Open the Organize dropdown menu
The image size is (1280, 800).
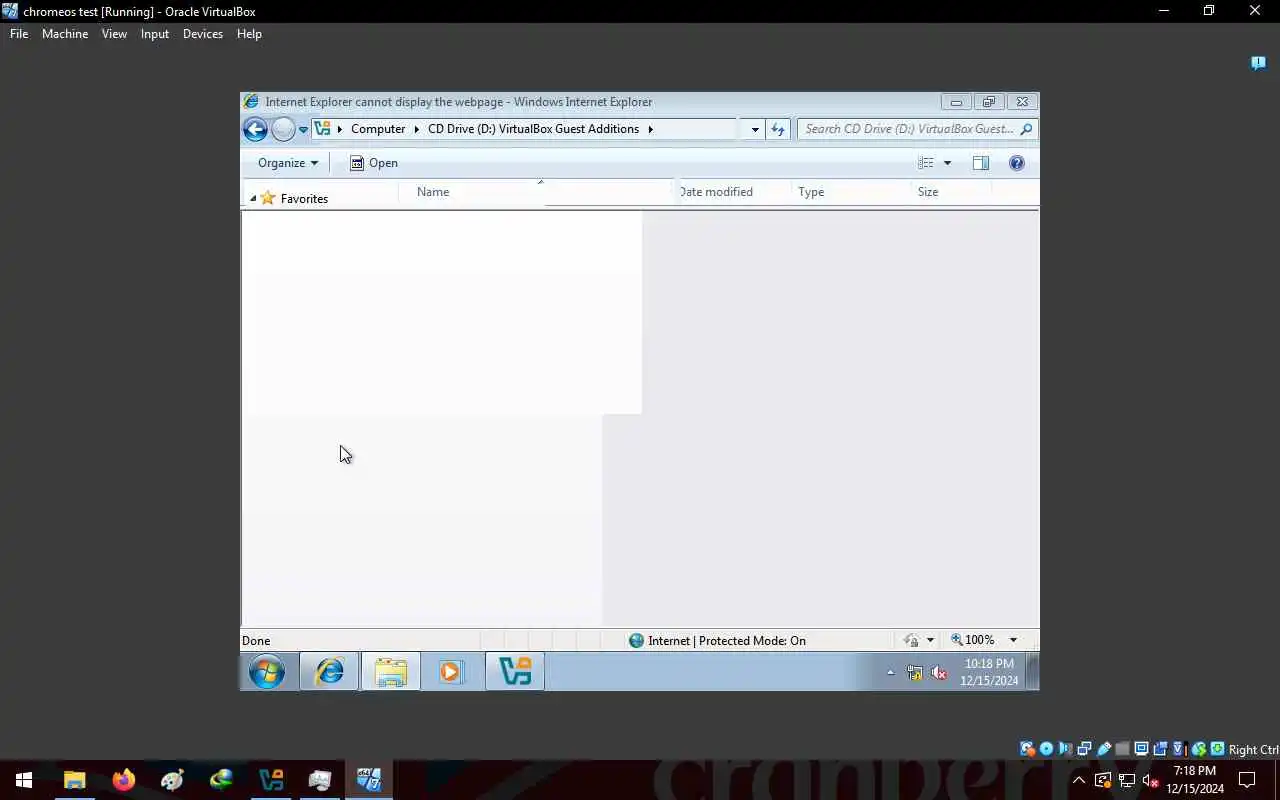(x=288, y=163)
